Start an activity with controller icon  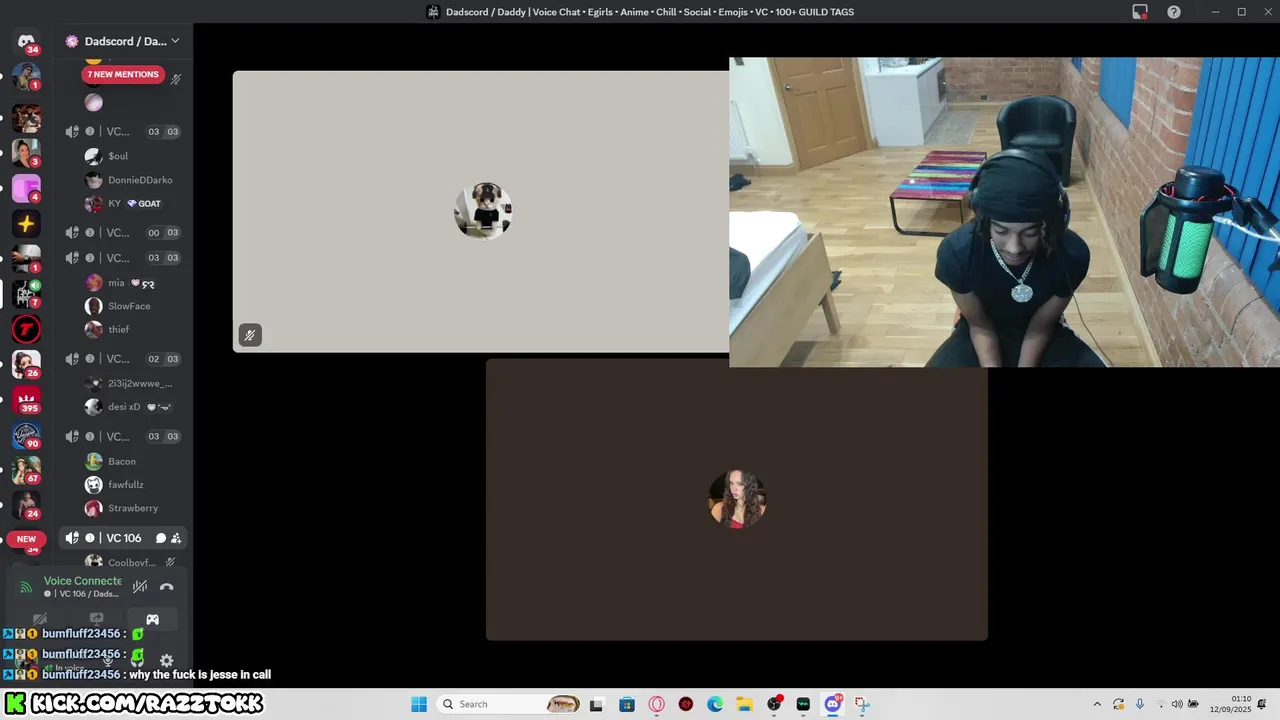click(152, 619)
